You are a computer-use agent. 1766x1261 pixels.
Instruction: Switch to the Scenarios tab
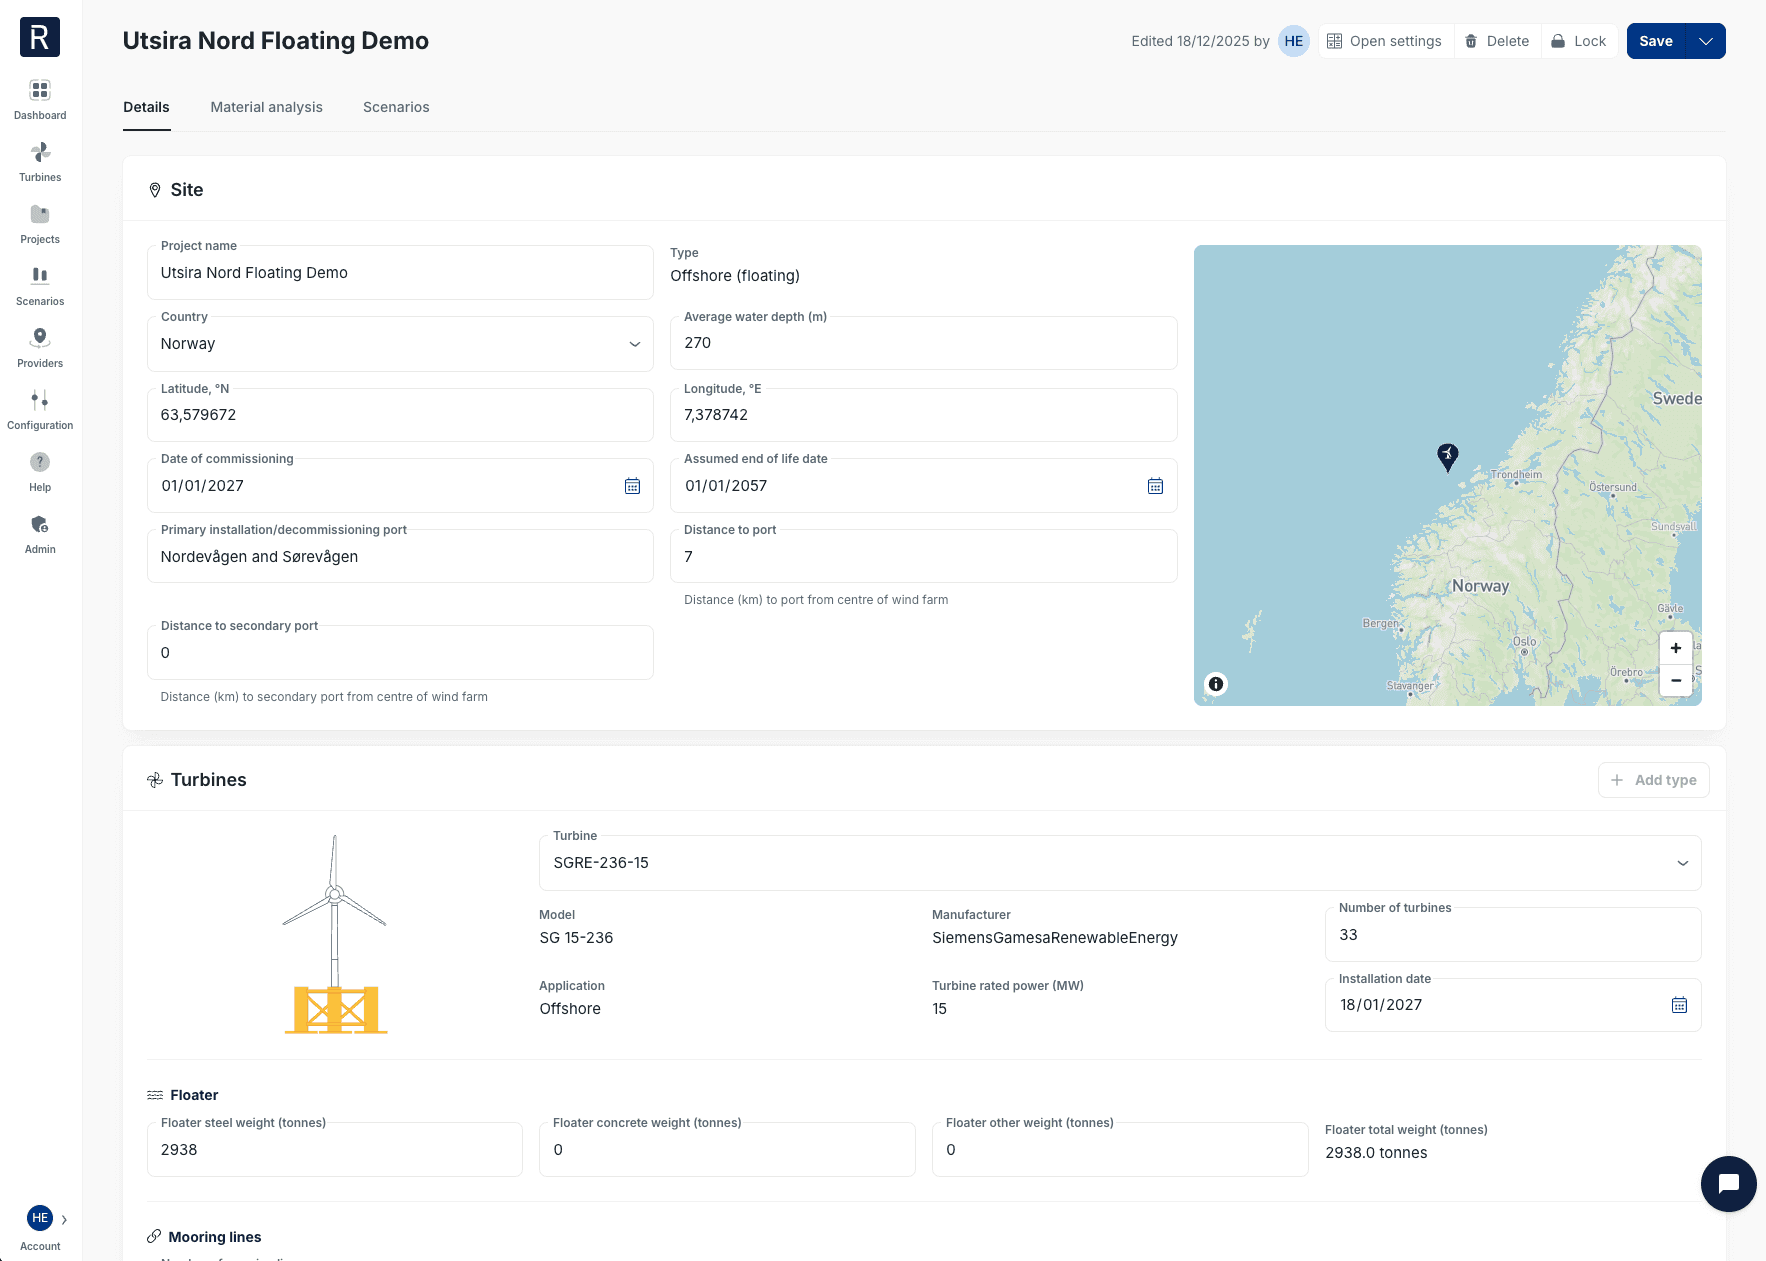[396, 107]
